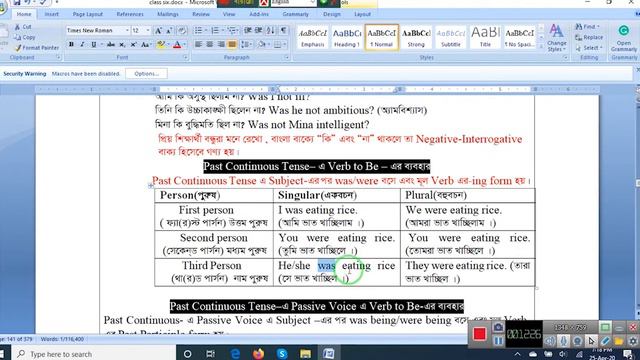The height and width of the screenshot is (360, 640).
Task: Clear formatting from the selected text
Action: point(182,31)
